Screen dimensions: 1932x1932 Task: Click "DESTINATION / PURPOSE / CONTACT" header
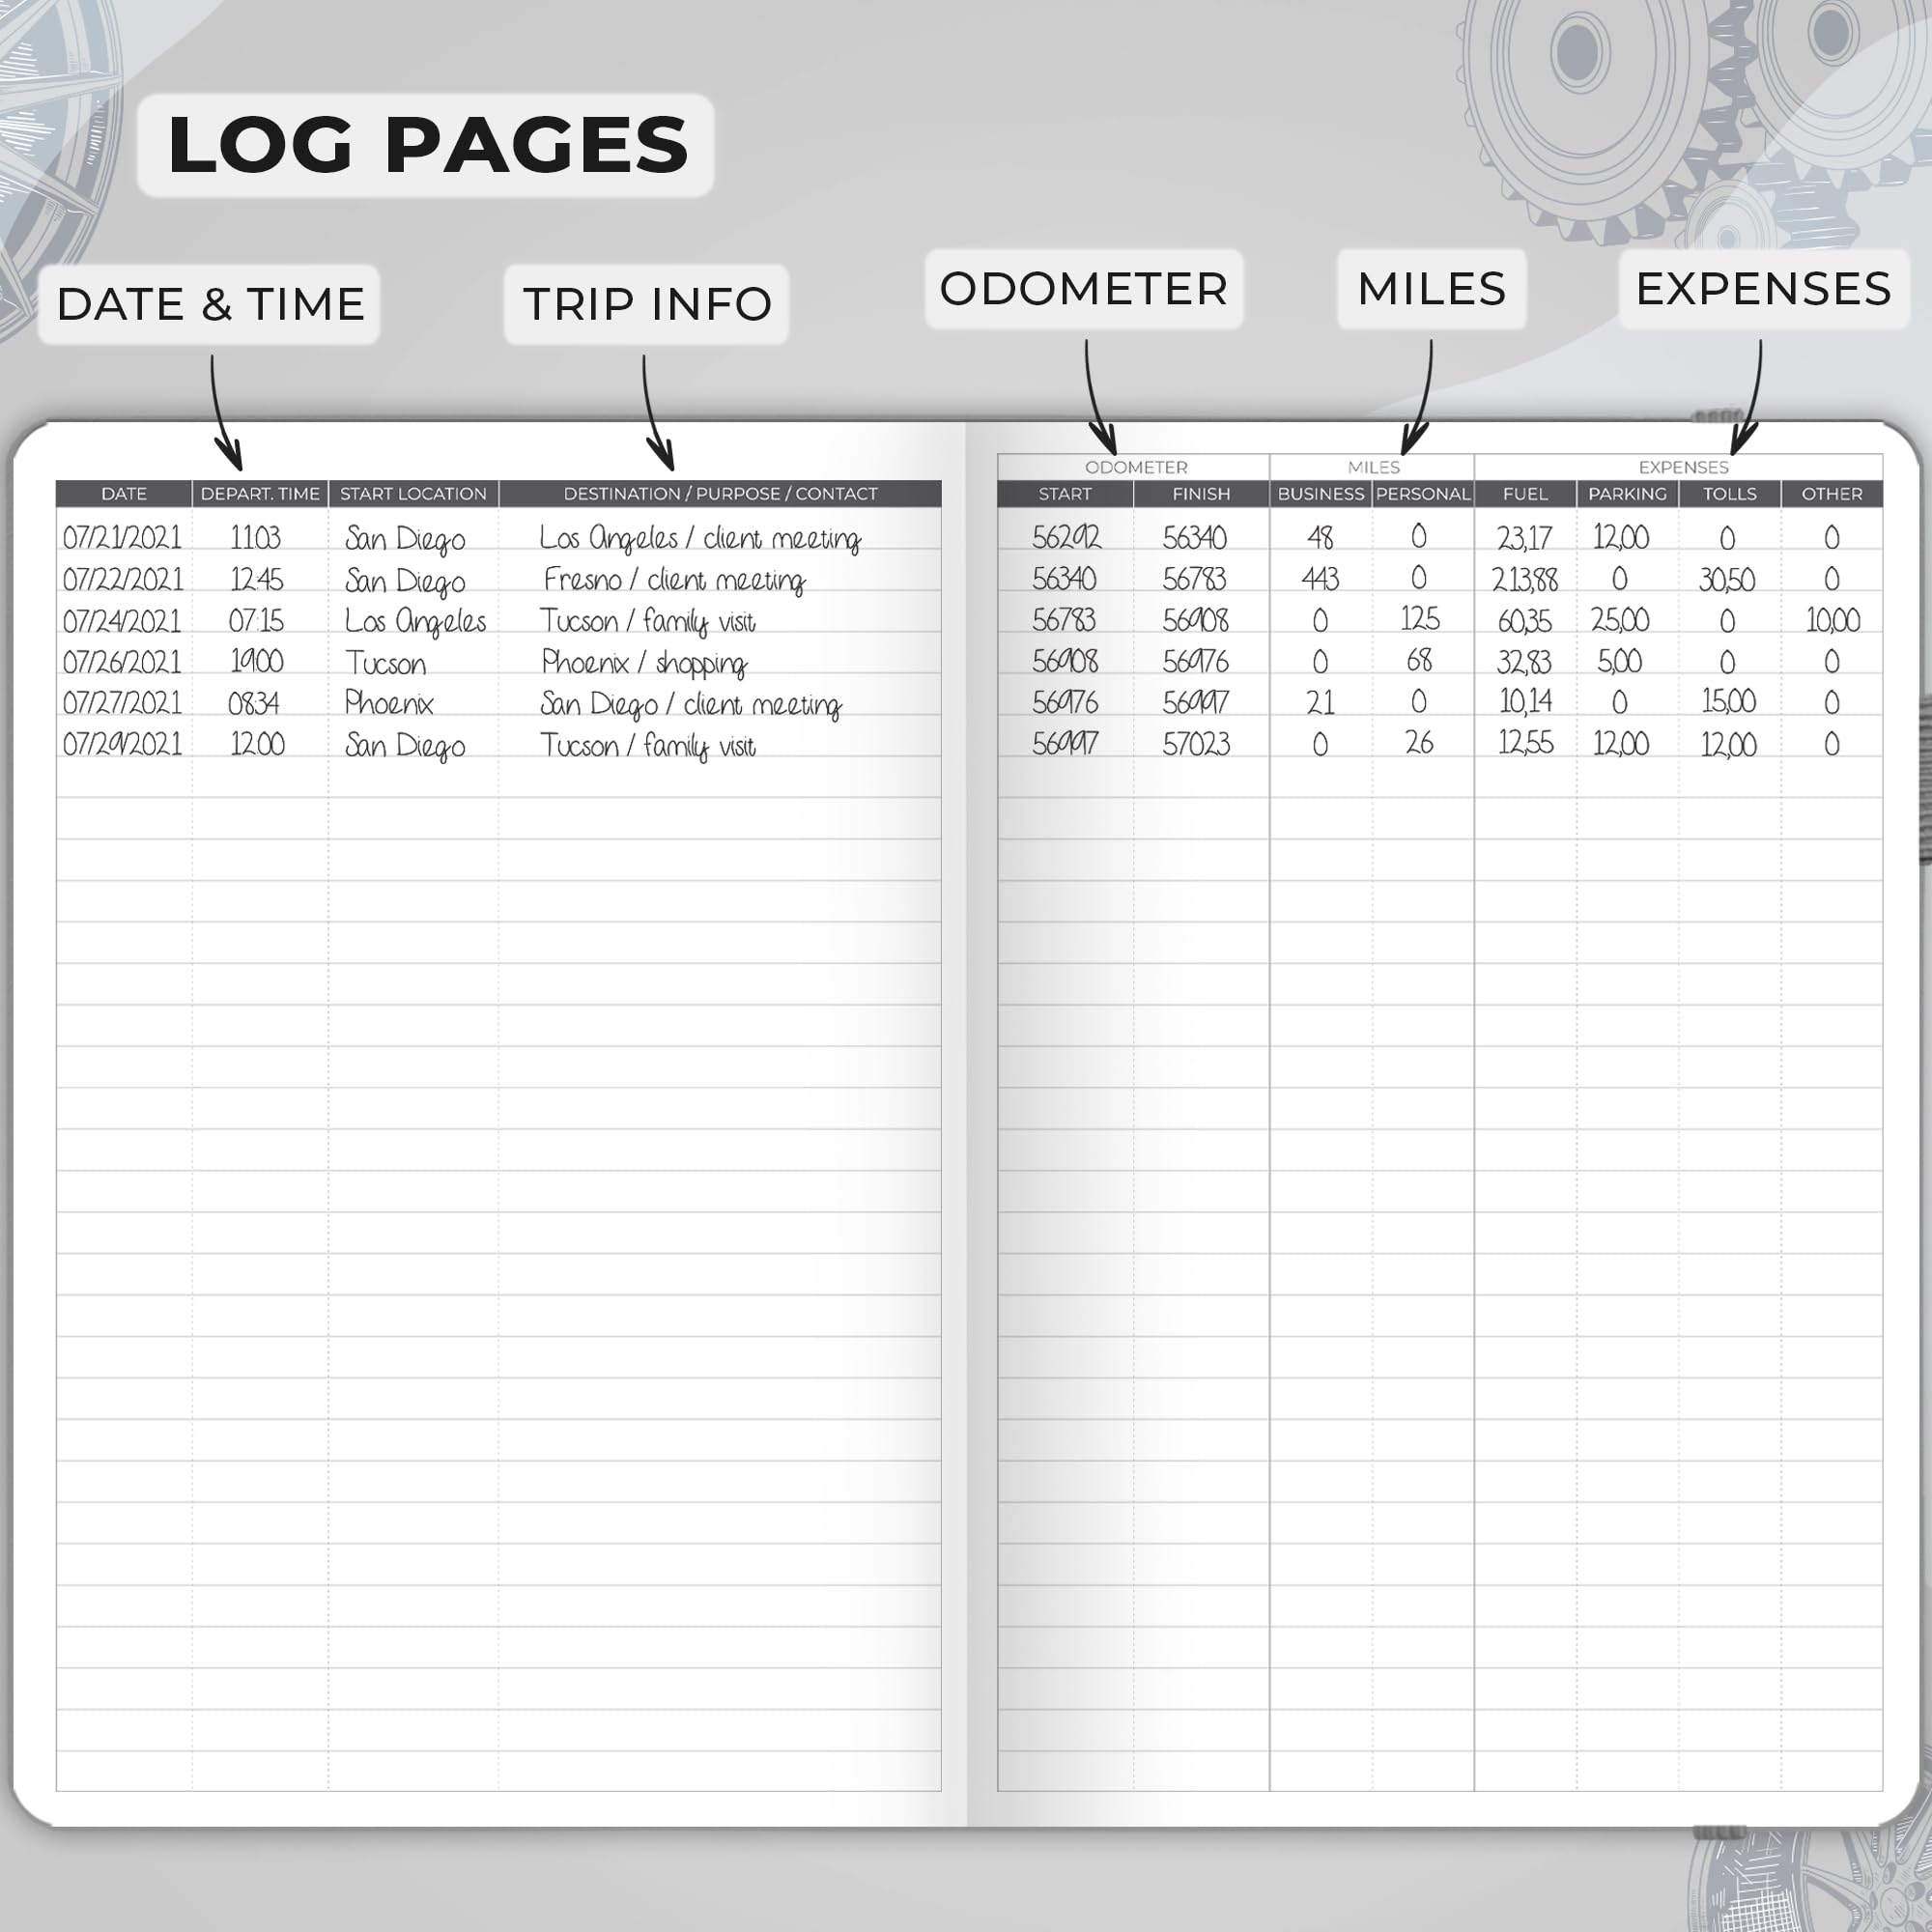[x=720, y=494]
